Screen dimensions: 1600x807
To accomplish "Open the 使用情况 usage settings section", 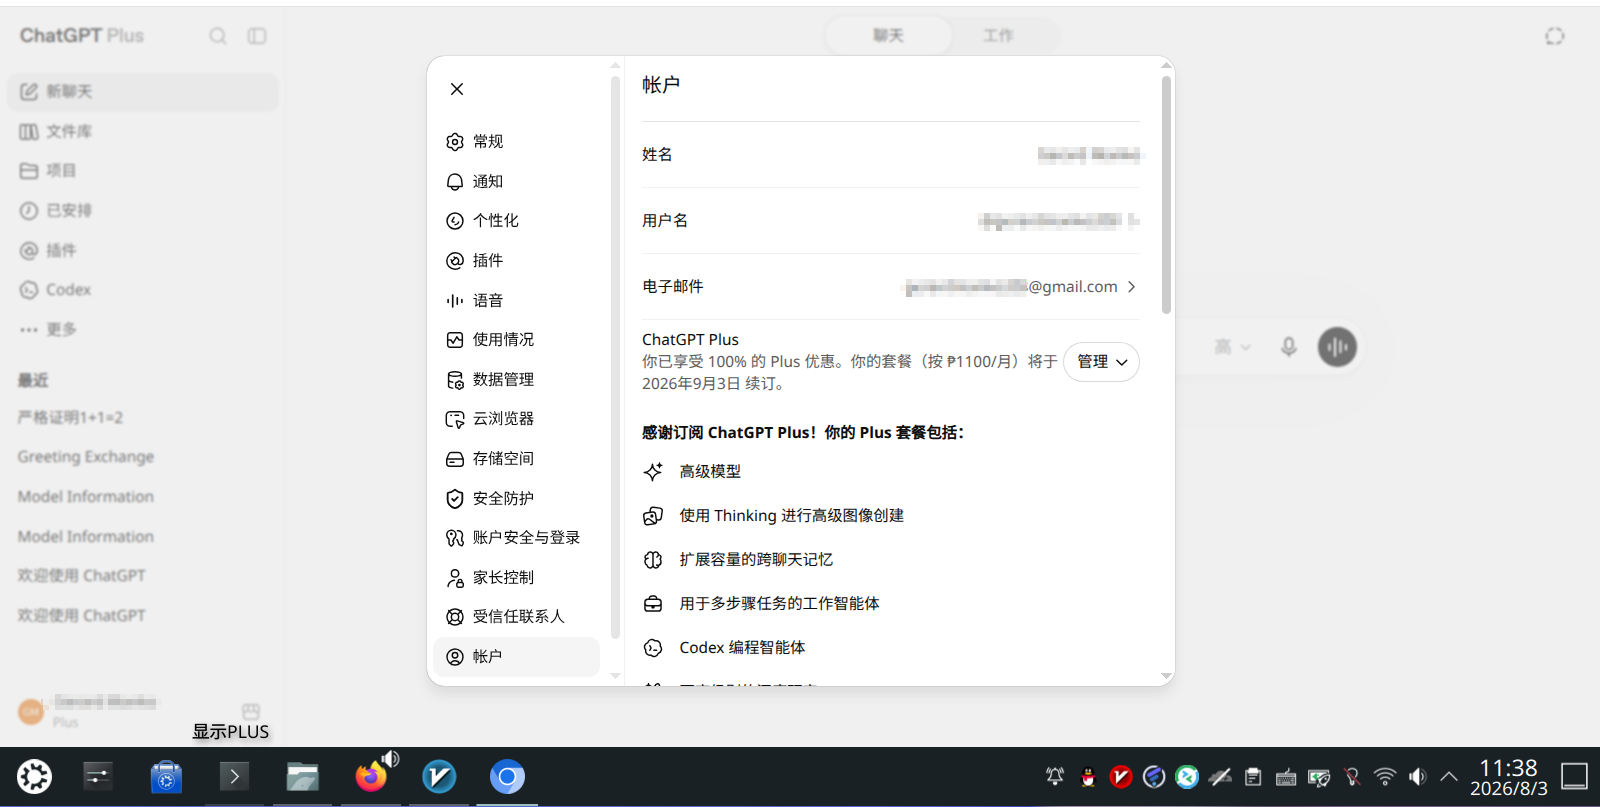I will click(516, 340).
